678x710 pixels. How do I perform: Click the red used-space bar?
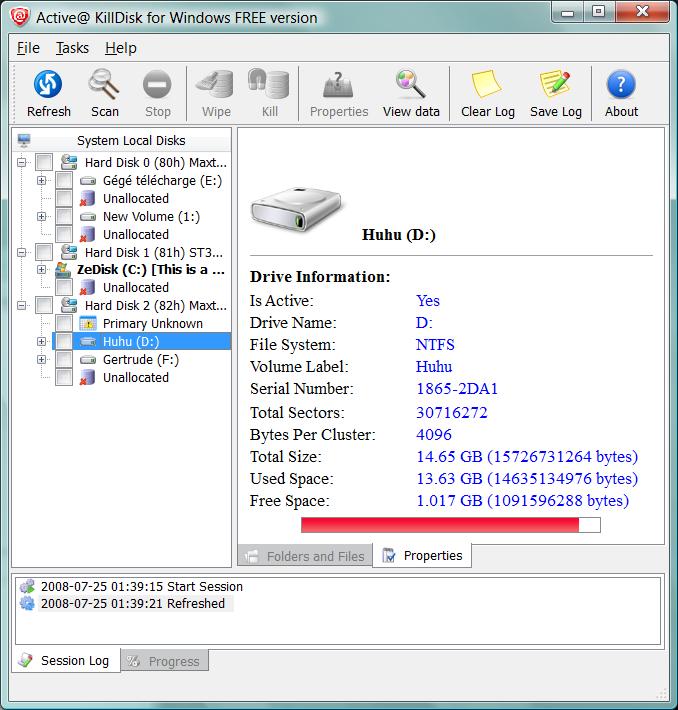[x=440, y=525]
